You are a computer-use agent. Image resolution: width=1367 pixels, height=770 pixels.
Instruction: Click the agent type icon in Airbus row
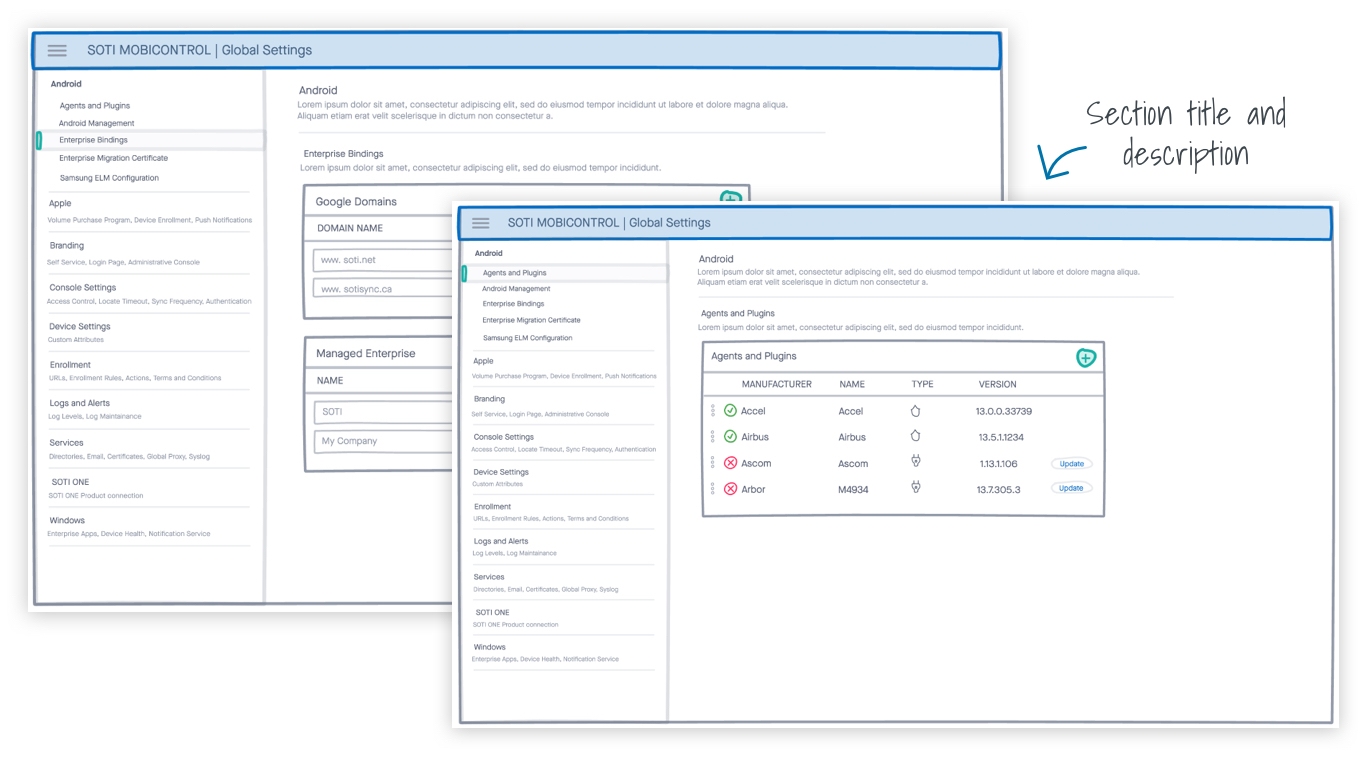pyautogui.click(x=915, y=436)
